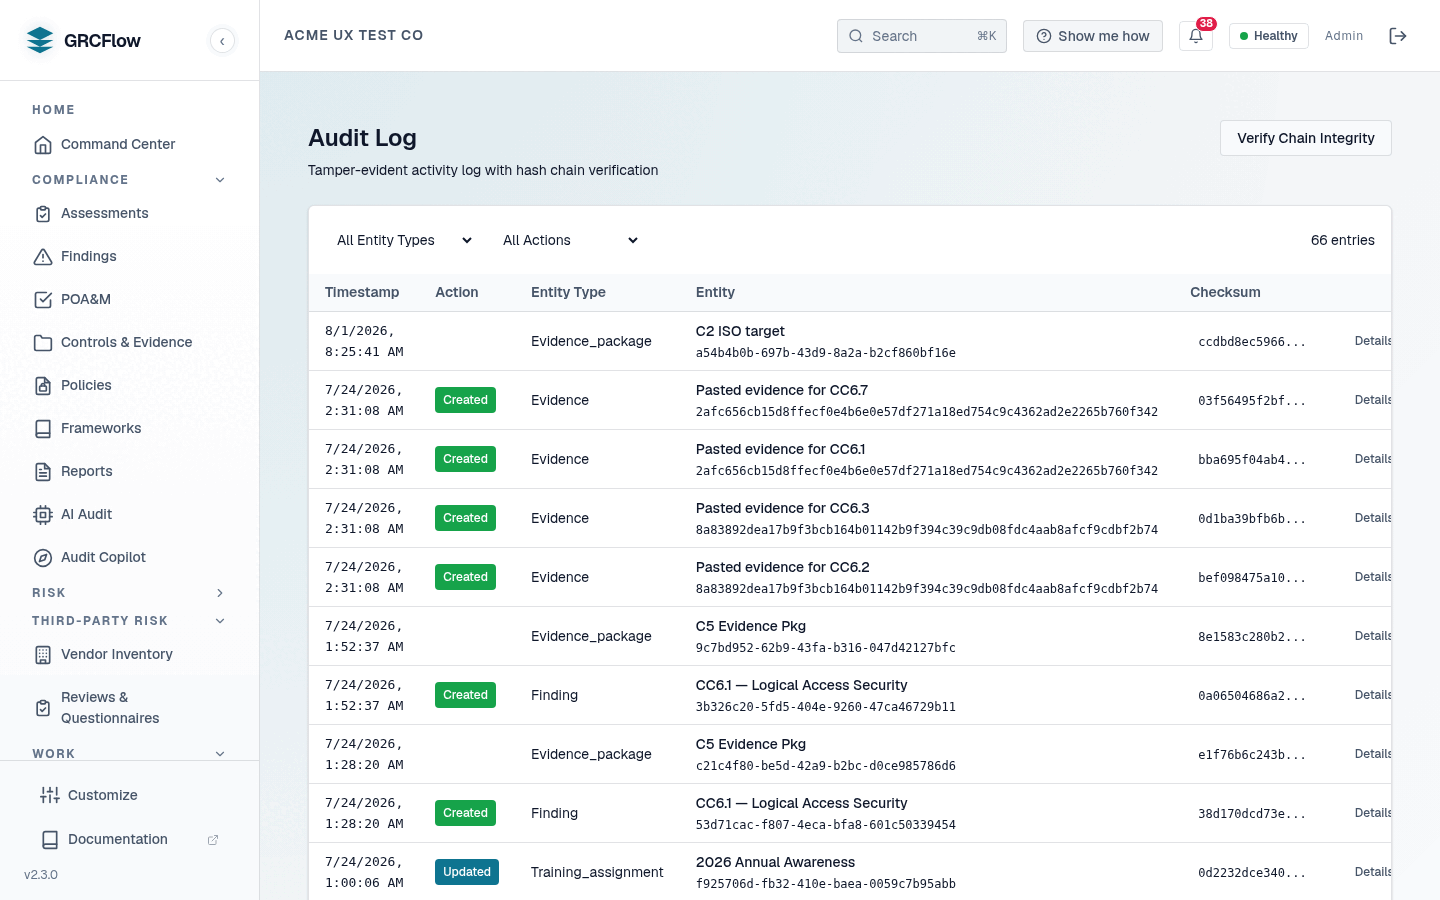Click Show me how button

click(1093, 36)
